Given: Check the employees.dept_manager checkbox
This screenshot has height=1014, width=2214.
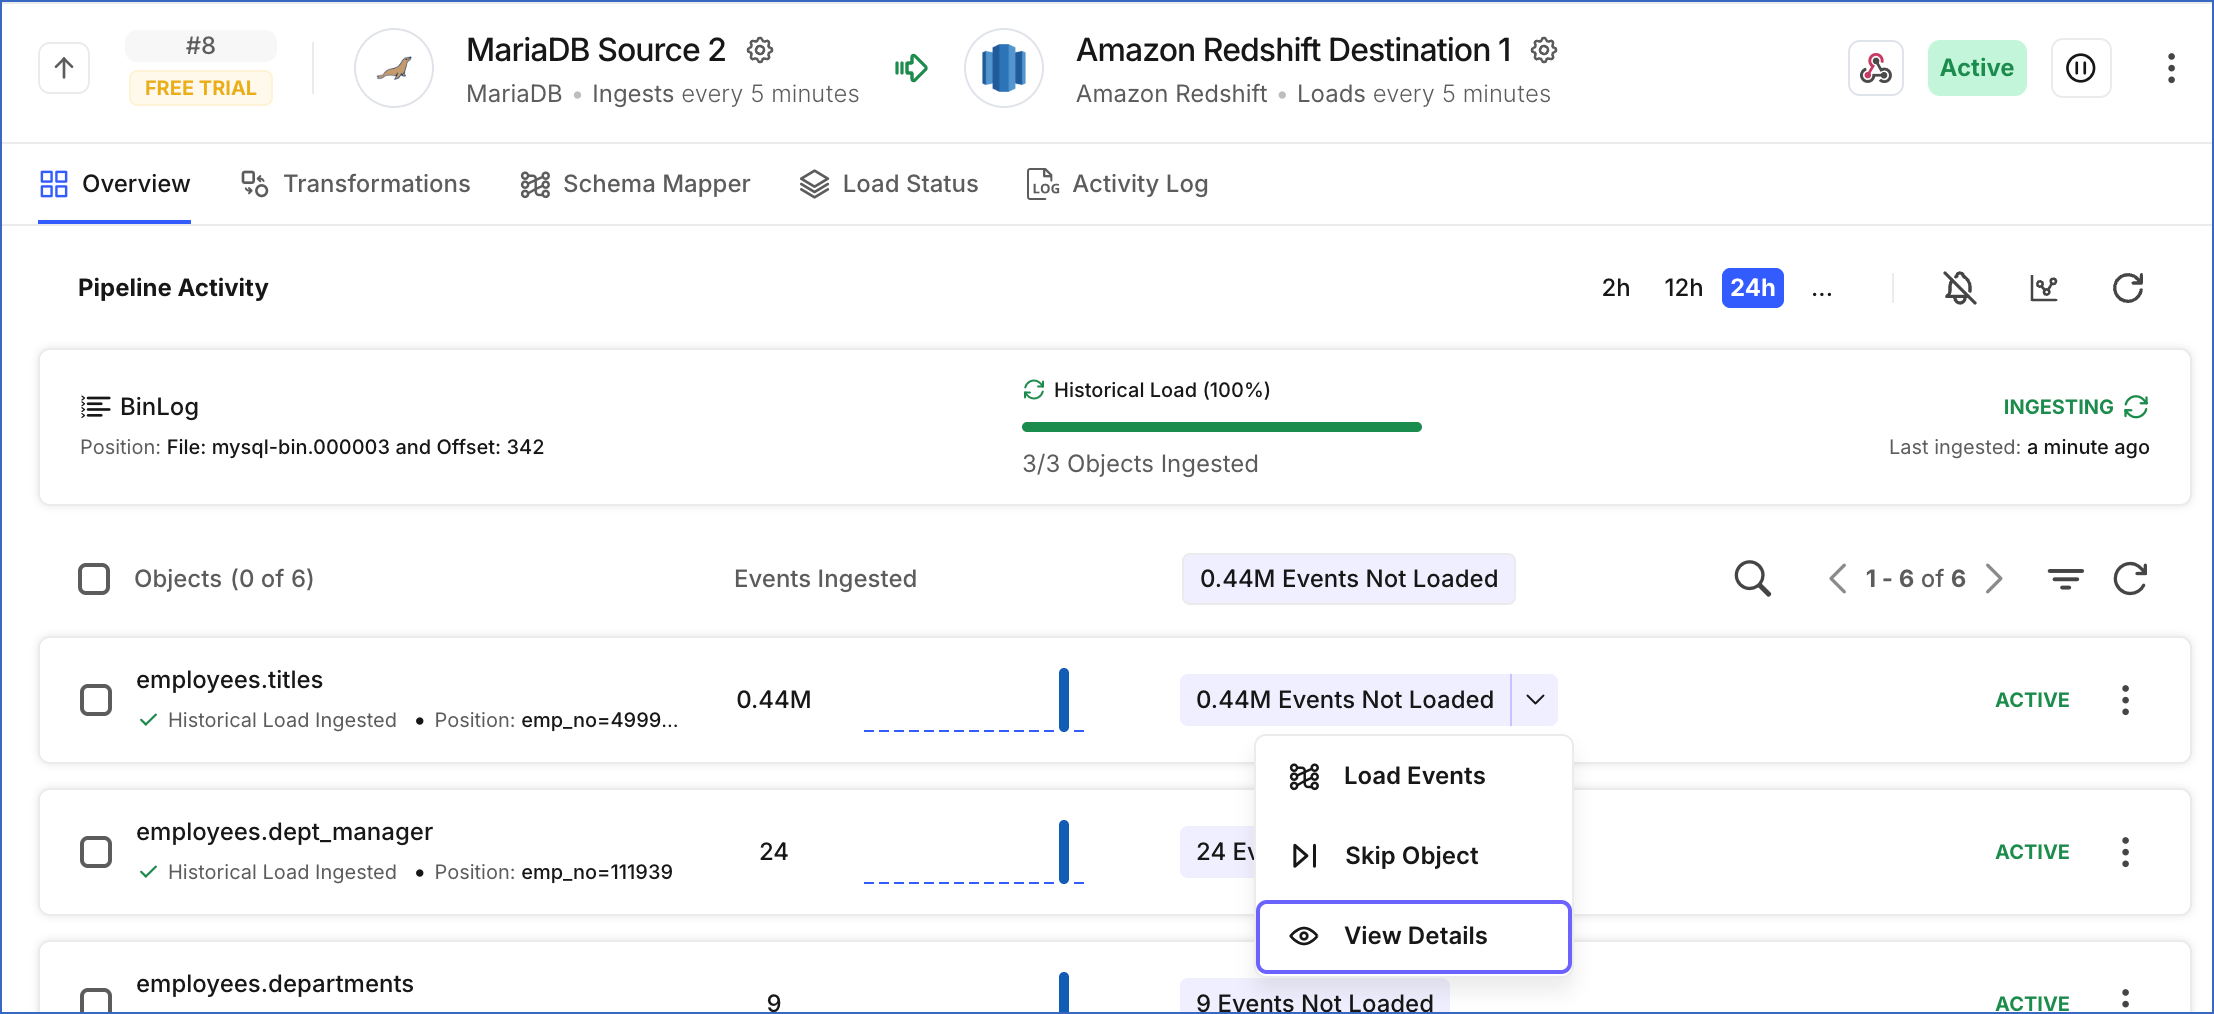Looking at the screenshot, I should pos(96,852).
